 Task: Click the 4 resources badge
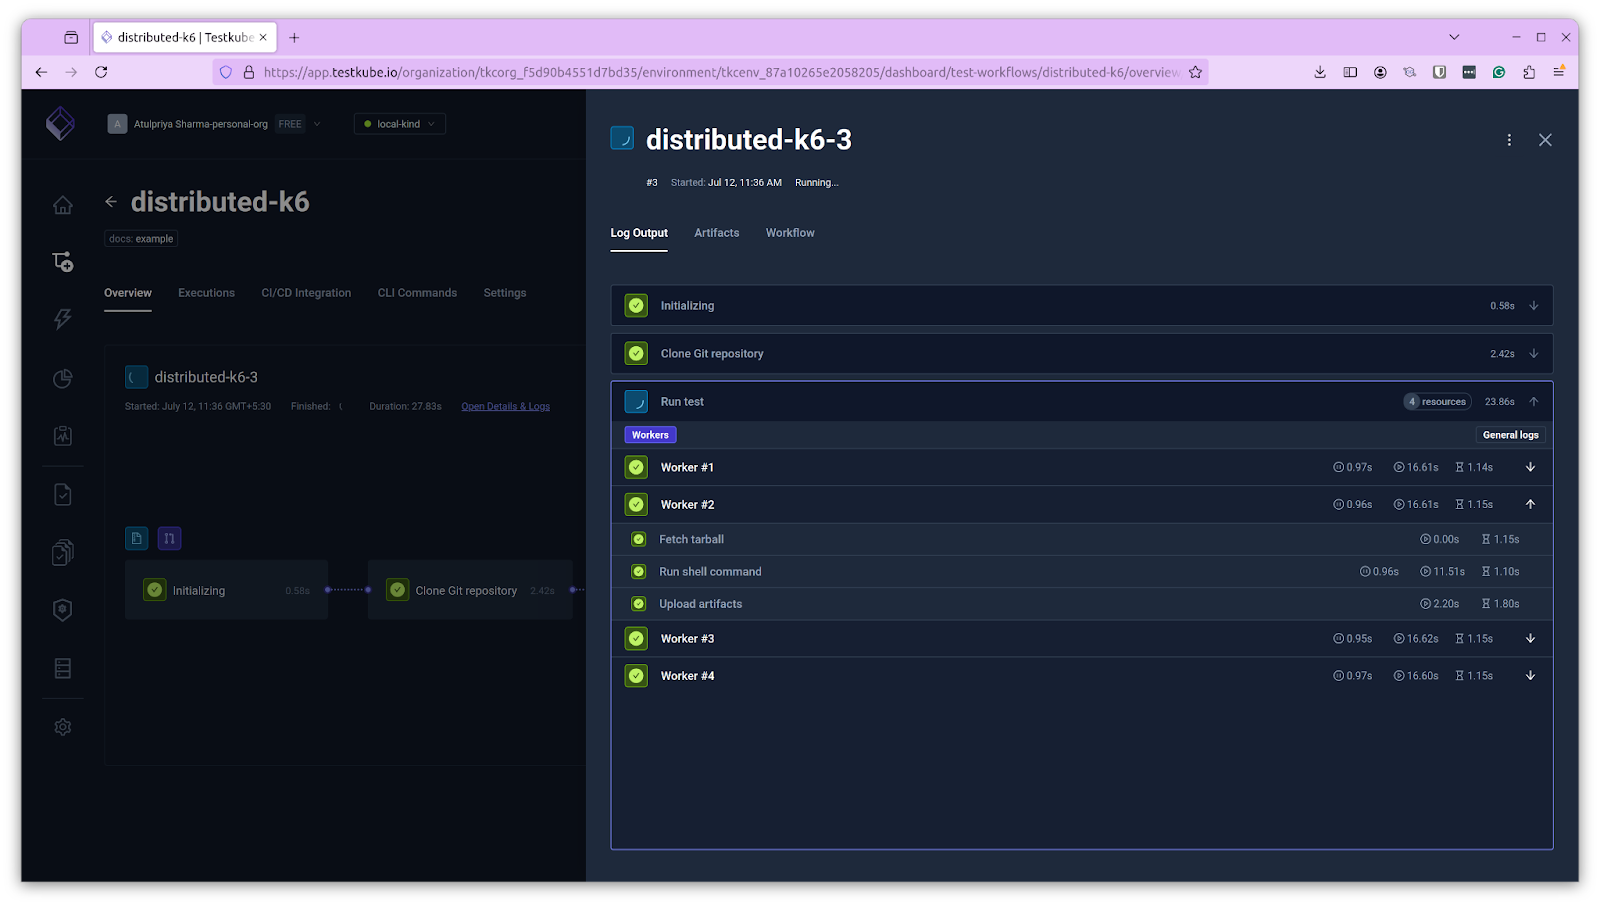(x=1437, y=402)
